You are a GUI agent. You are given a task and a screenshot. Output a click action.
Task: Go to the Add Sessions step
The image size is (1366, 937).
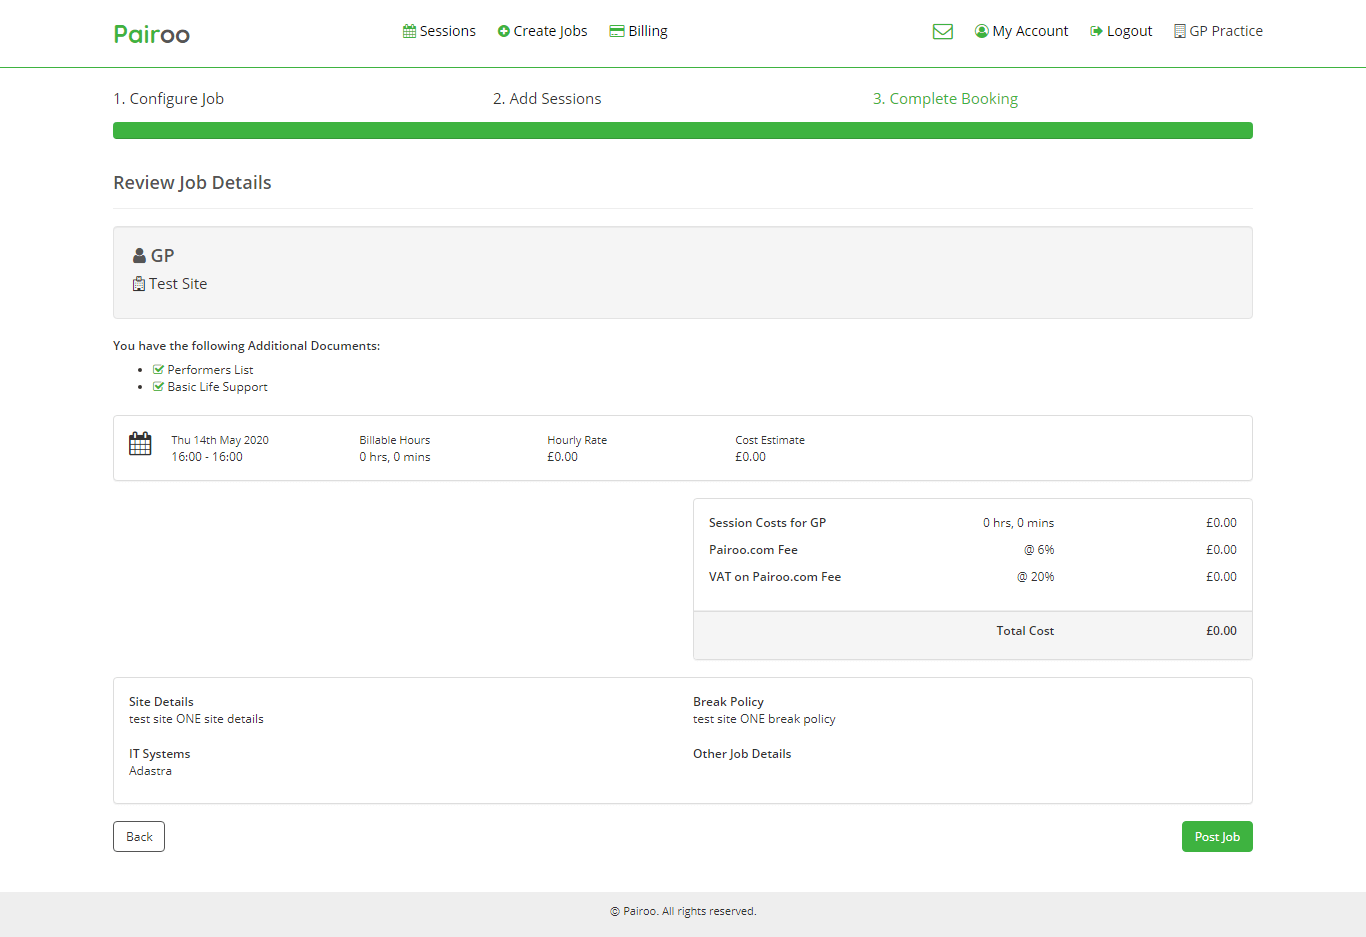[547, 99]
